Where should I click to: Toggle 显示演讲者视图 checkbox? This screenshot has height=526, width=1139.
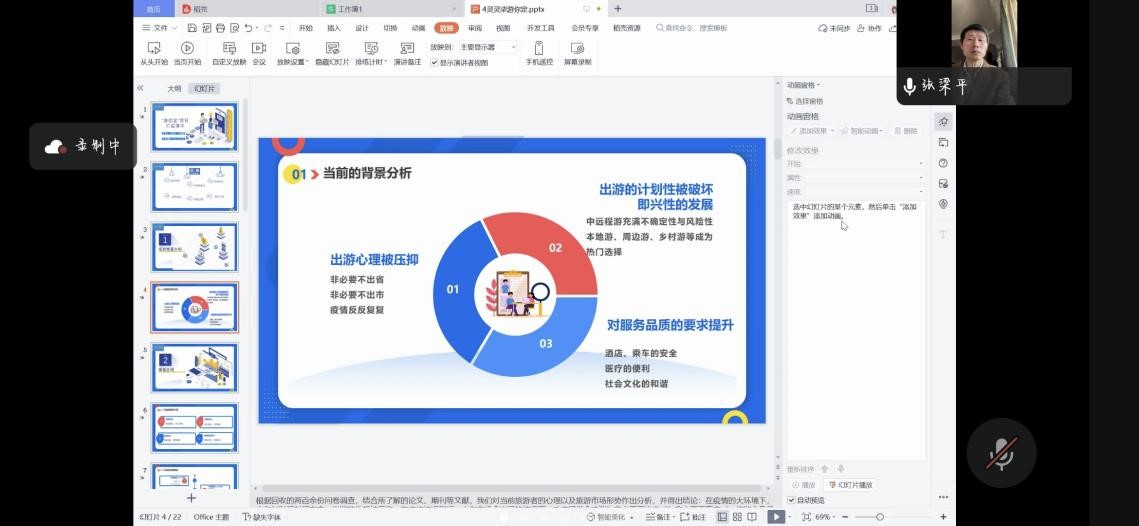[435, 62]
